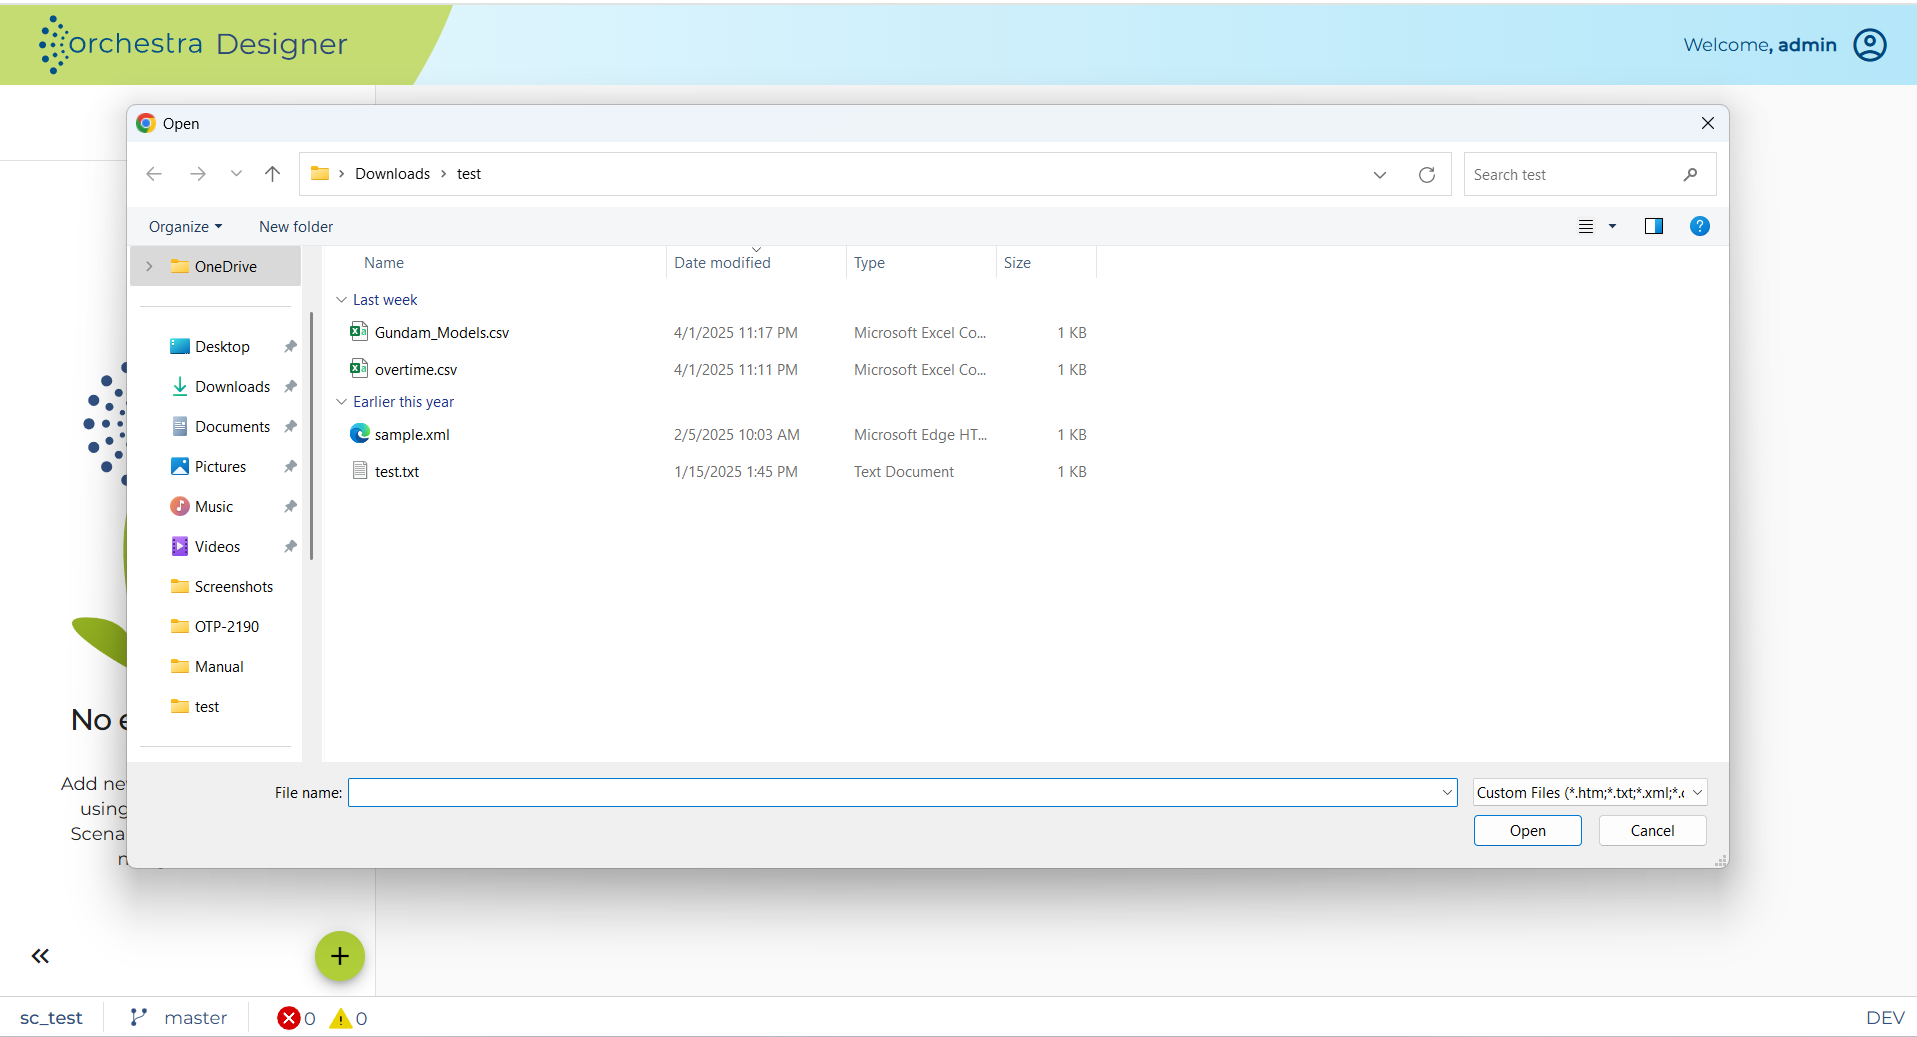Change view layout icon

[x=1586, y=227]
